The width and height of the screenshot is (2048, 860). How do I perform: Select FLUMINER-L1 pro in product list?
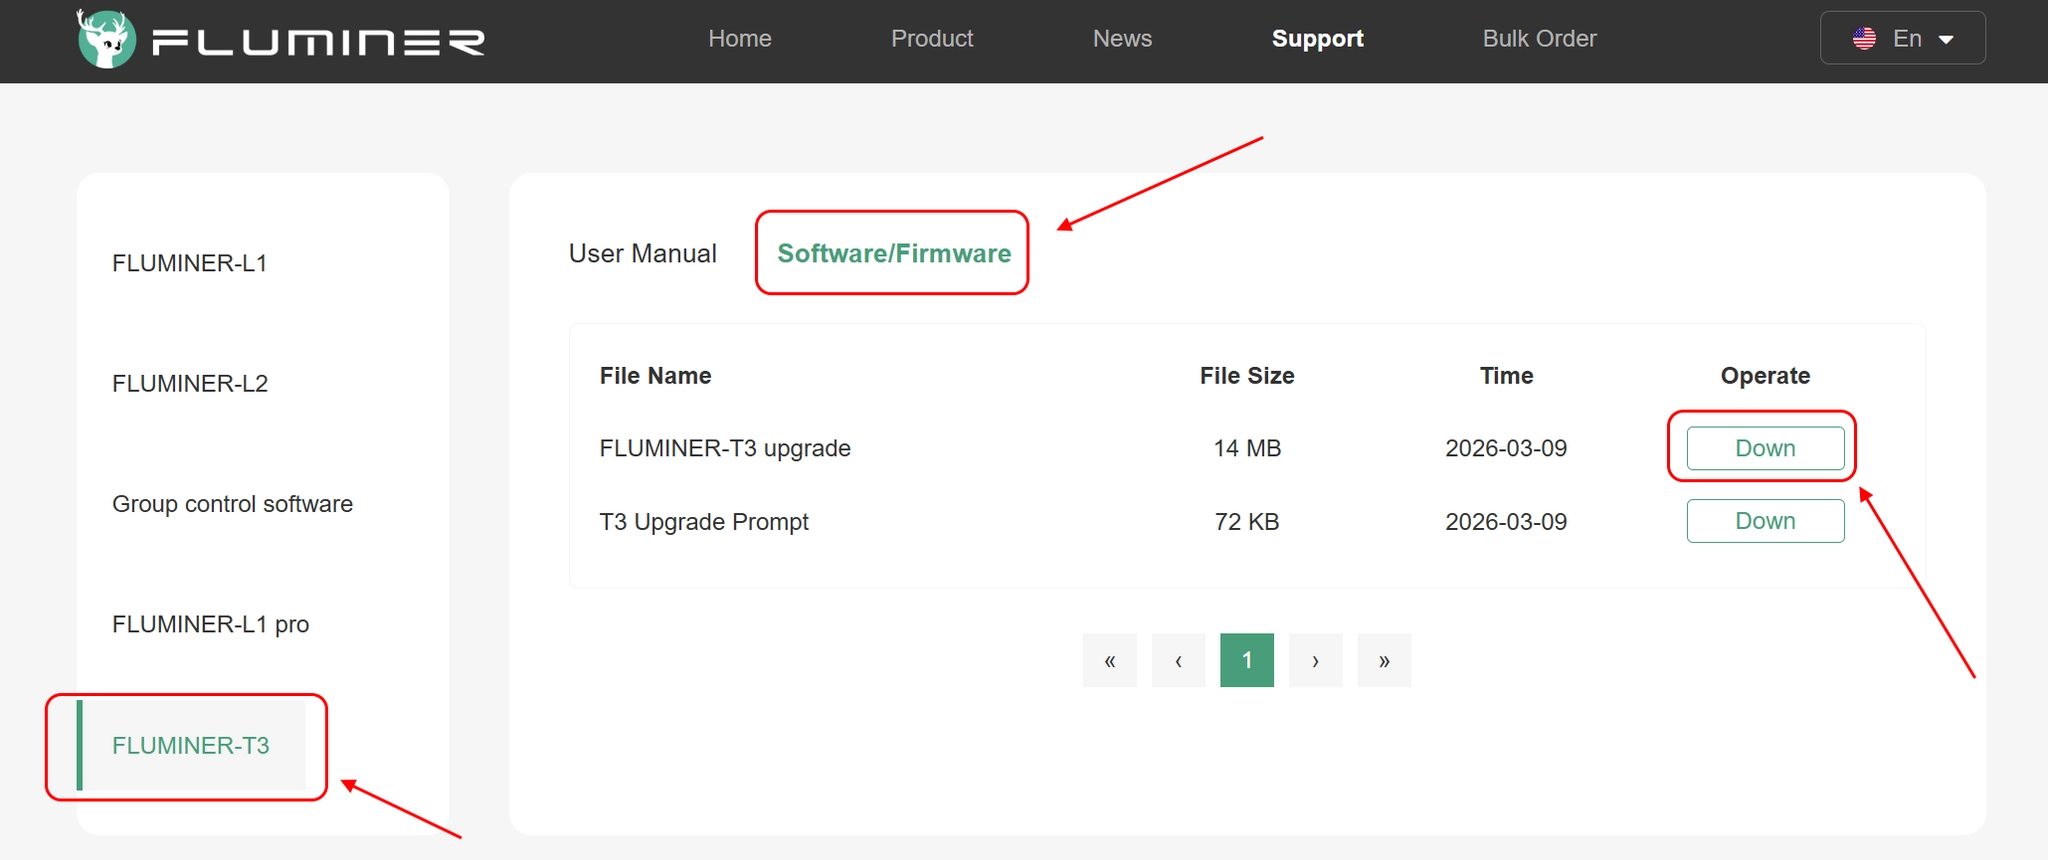tap(211, 625)
